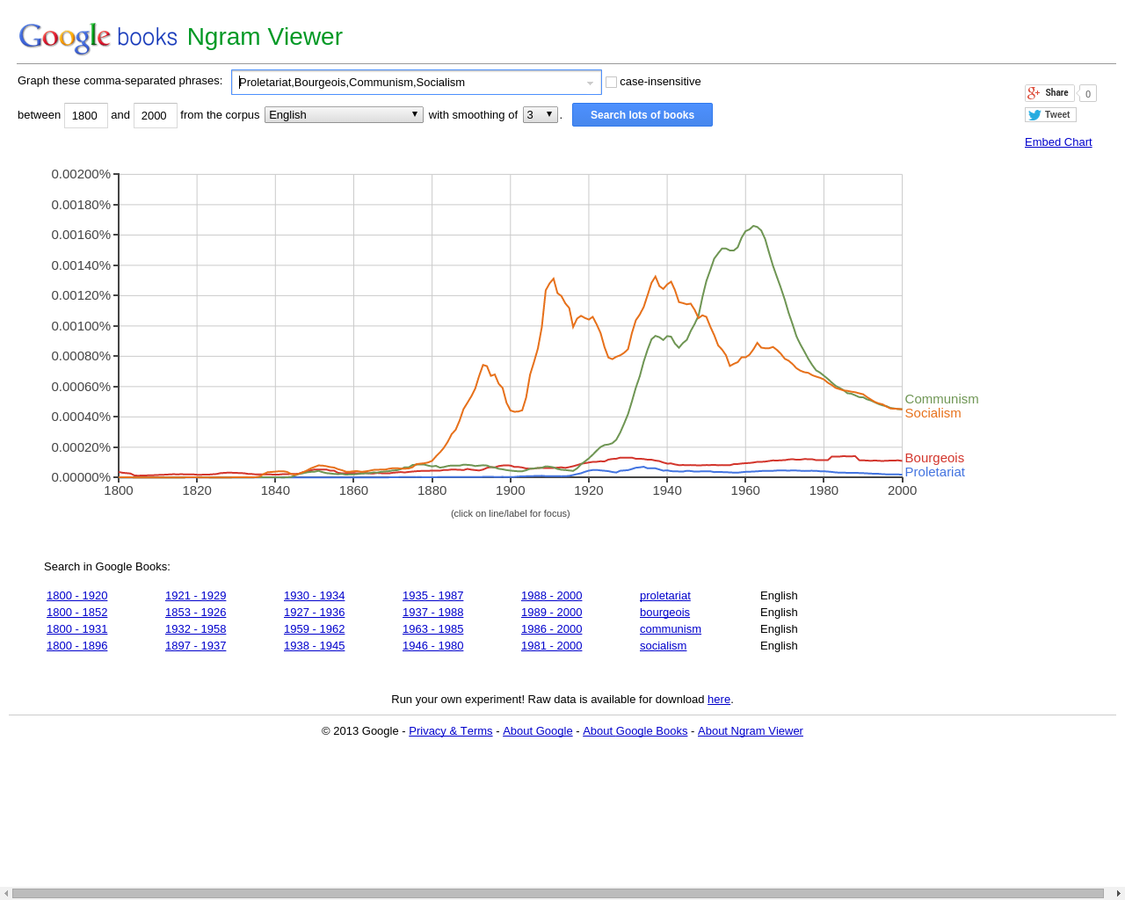Click the books Ngram Viewer title text

(x=230, y=37)
